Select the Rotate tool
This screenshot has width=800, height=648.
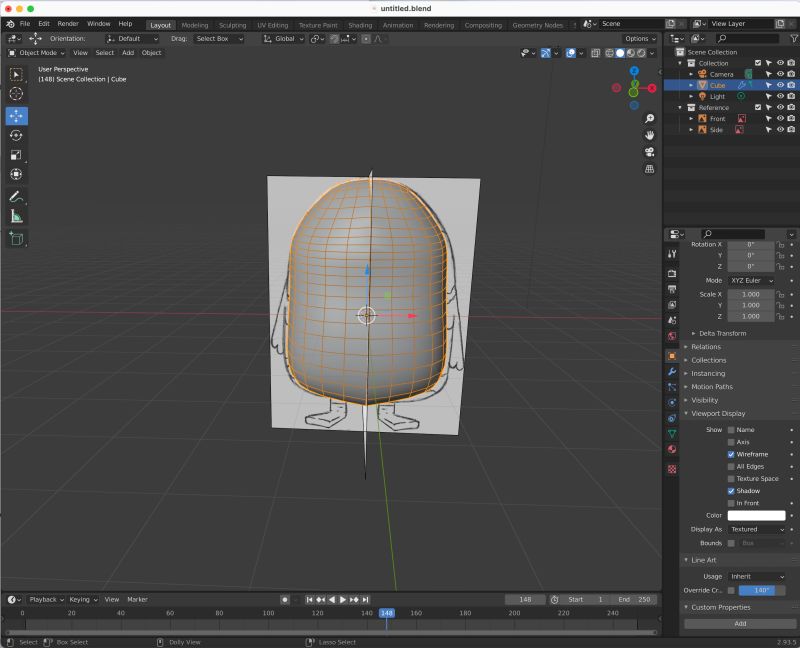pos(15,134)
